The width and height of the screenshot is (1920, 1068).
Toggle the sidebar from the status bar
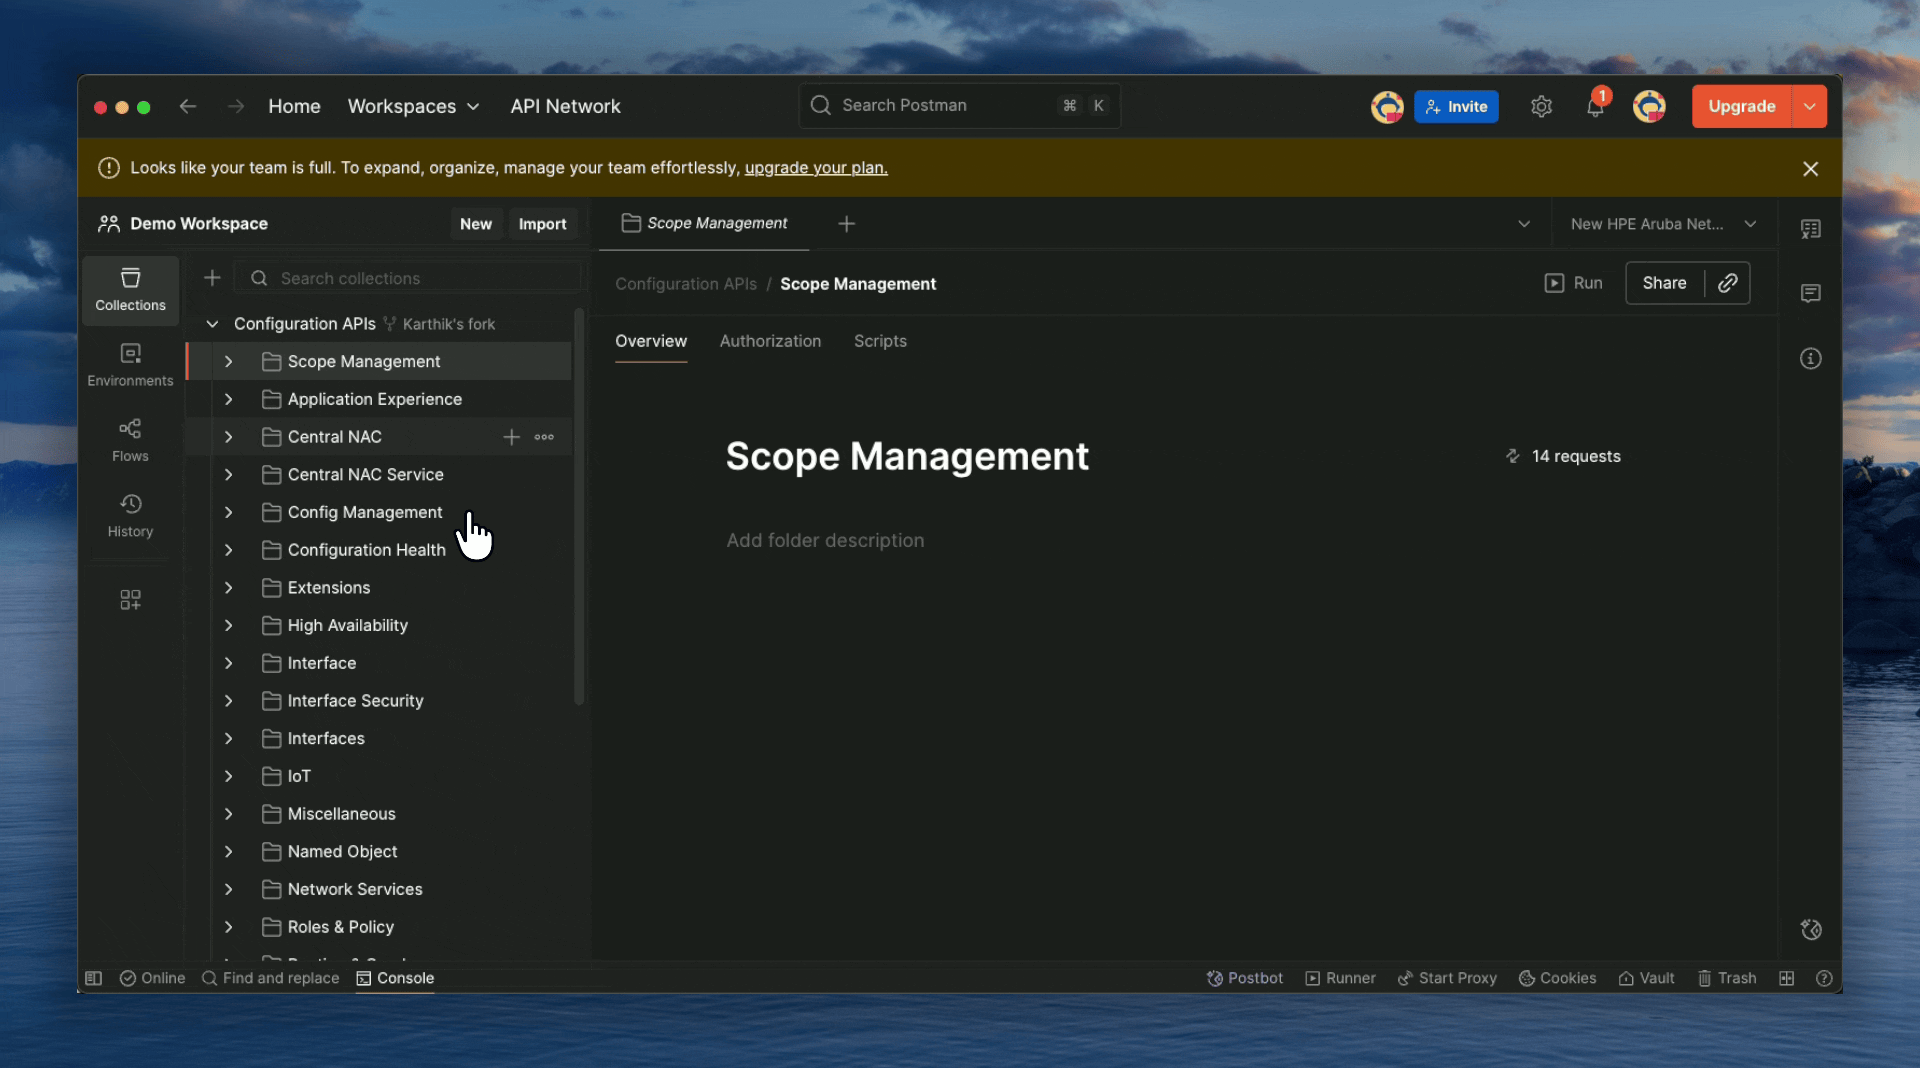[x=94, y=978]
